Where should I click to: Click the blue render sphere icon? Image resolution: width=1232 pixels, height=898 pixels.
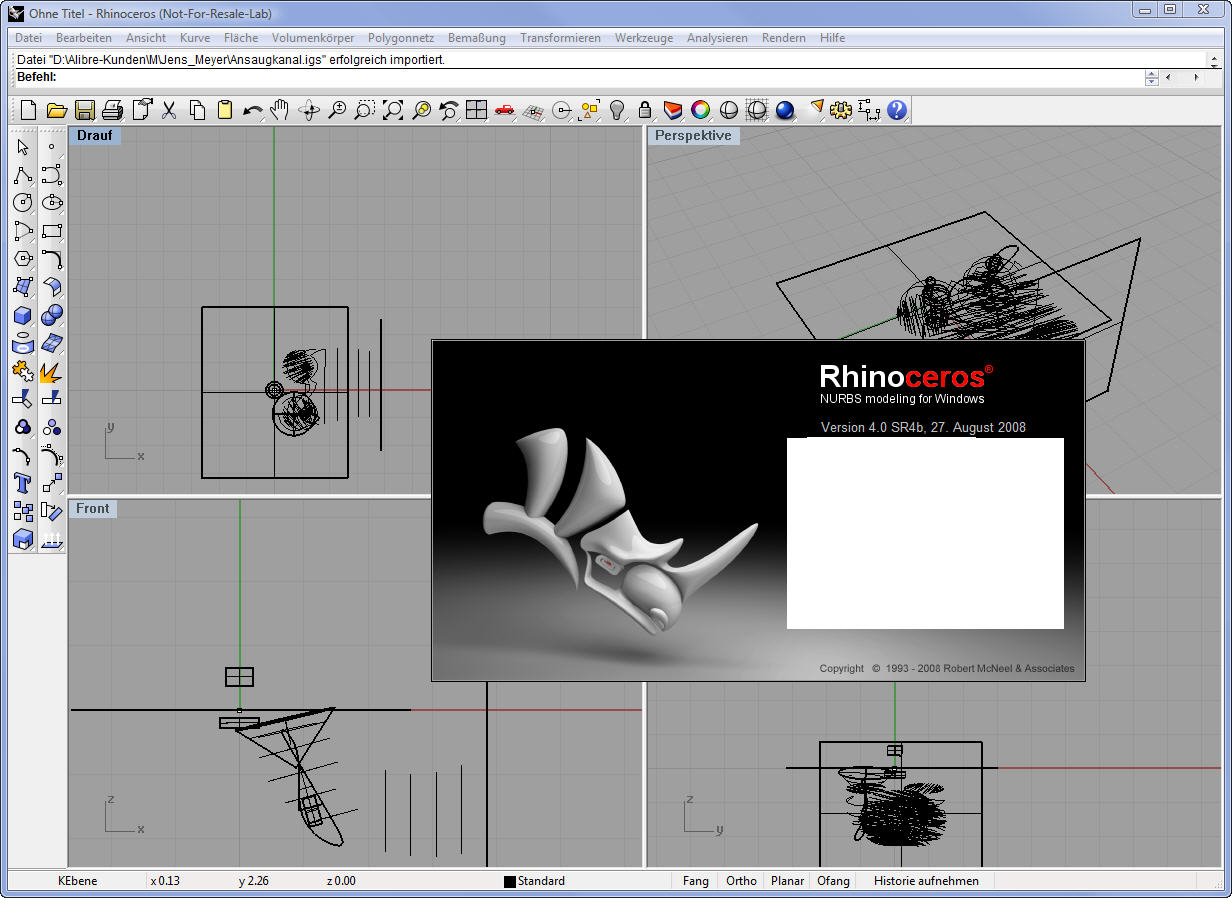[x=785, y=110]
